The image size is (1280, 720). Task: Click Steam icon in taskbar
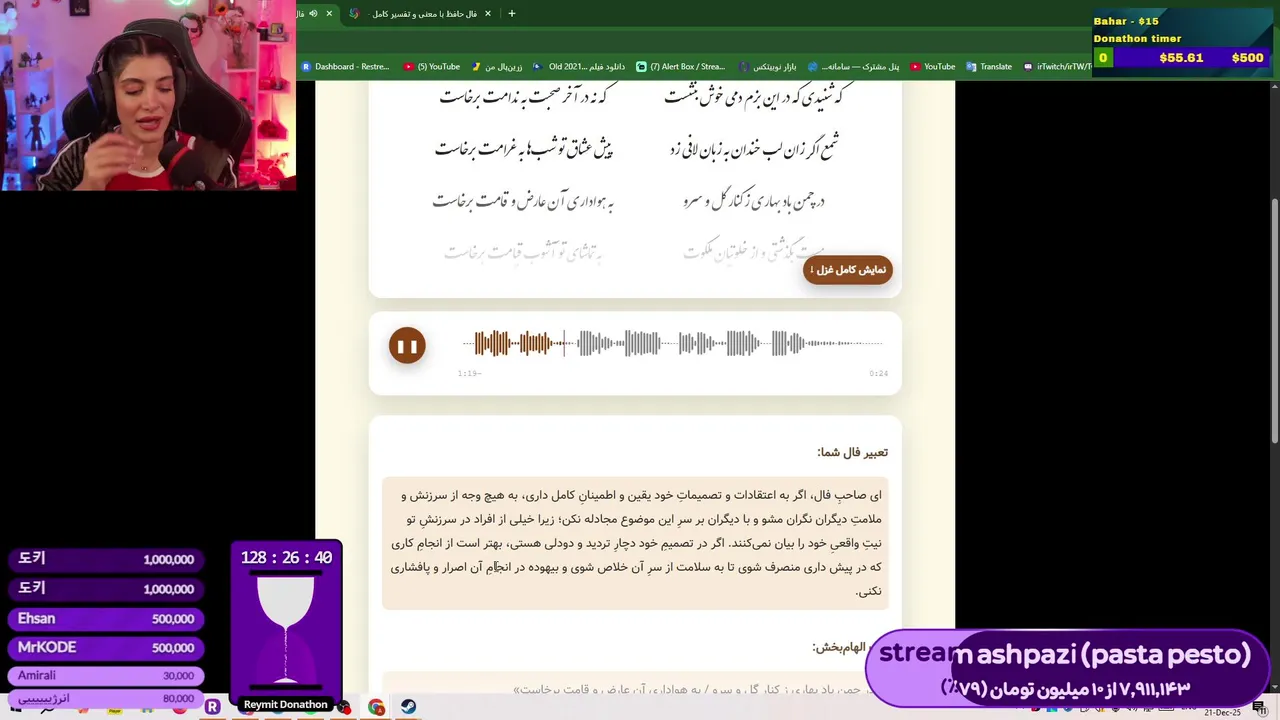408,707
